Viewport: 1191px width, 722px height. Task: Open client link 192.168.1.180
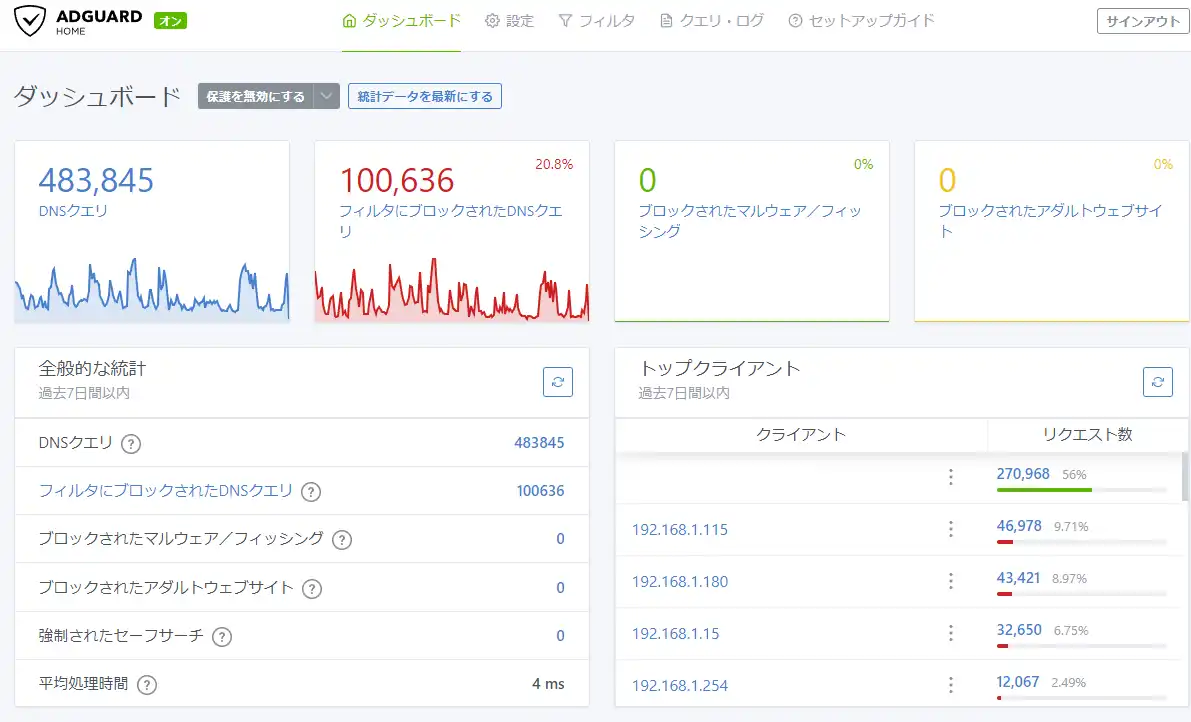coord(680,582)
